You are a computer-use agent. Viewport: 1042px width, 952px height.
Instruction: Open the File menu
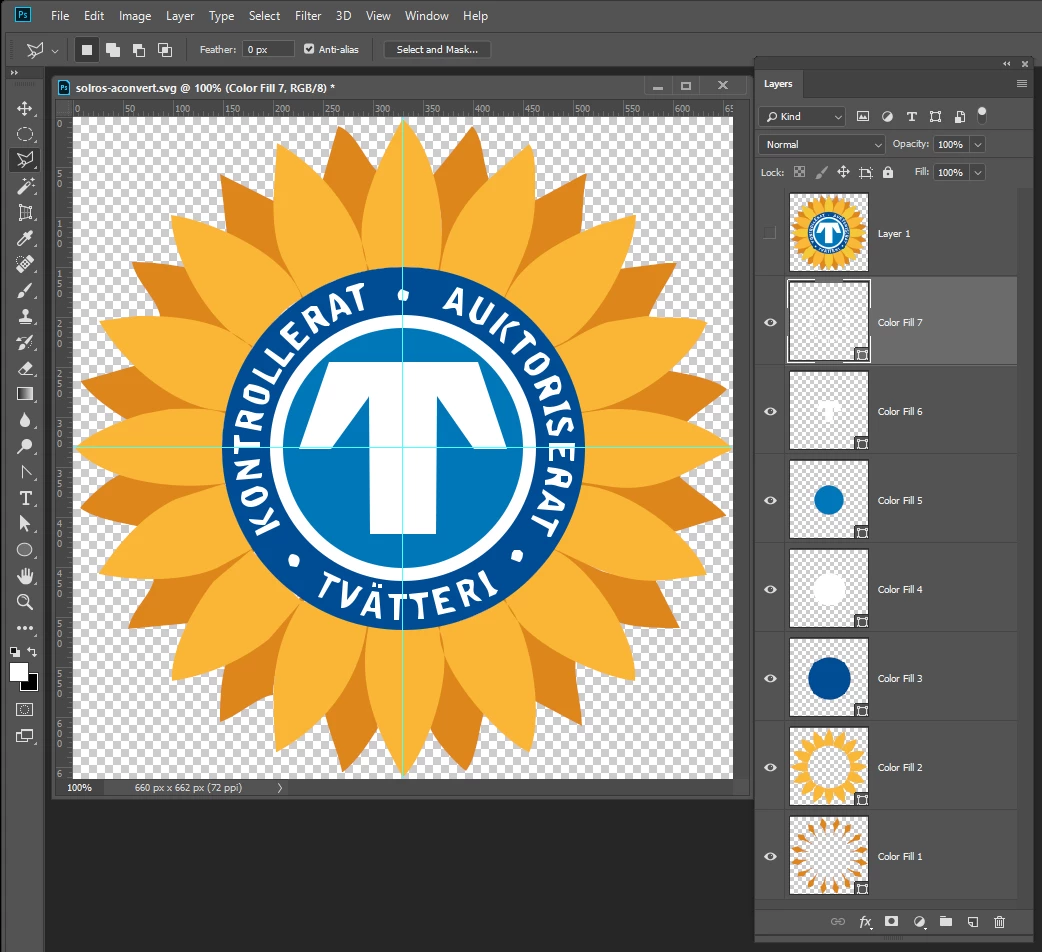tap(60, 15)
